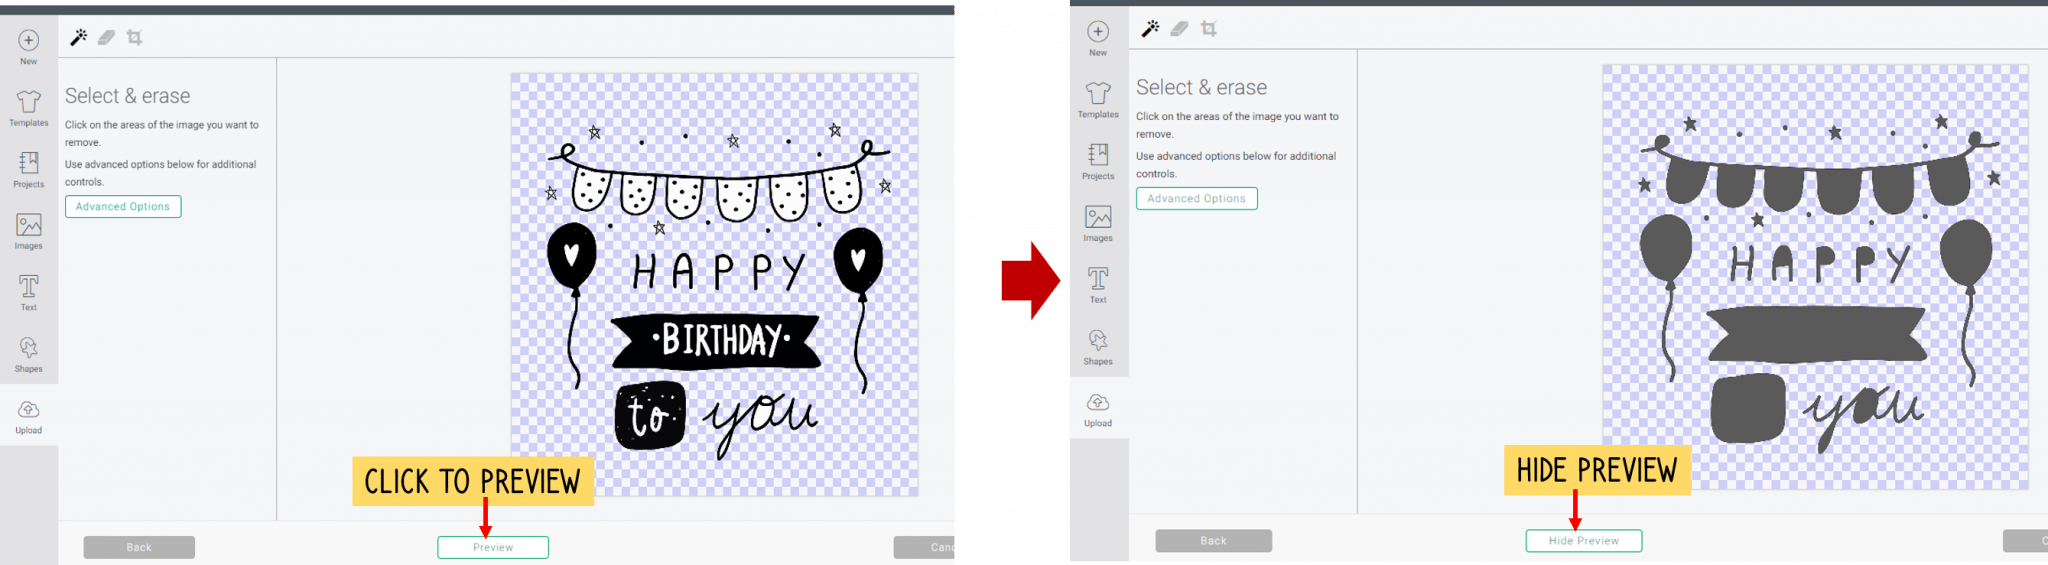This screenshot has height=565, width=2048.
Task: Click the gray preview silhouette on right canvas
Action: (x=1818, y=282)
